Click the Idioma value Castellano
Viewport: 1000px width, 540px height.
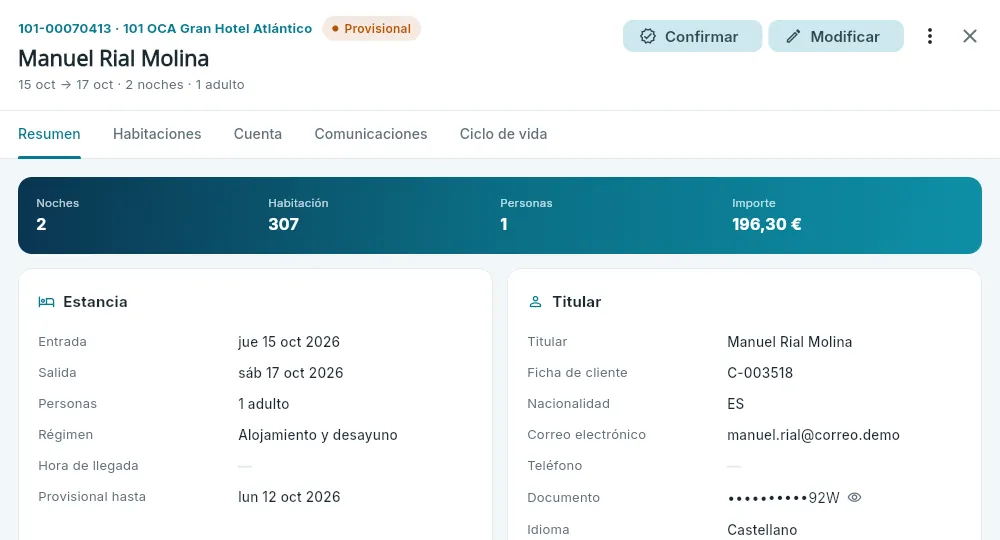(x=762, y=530)
